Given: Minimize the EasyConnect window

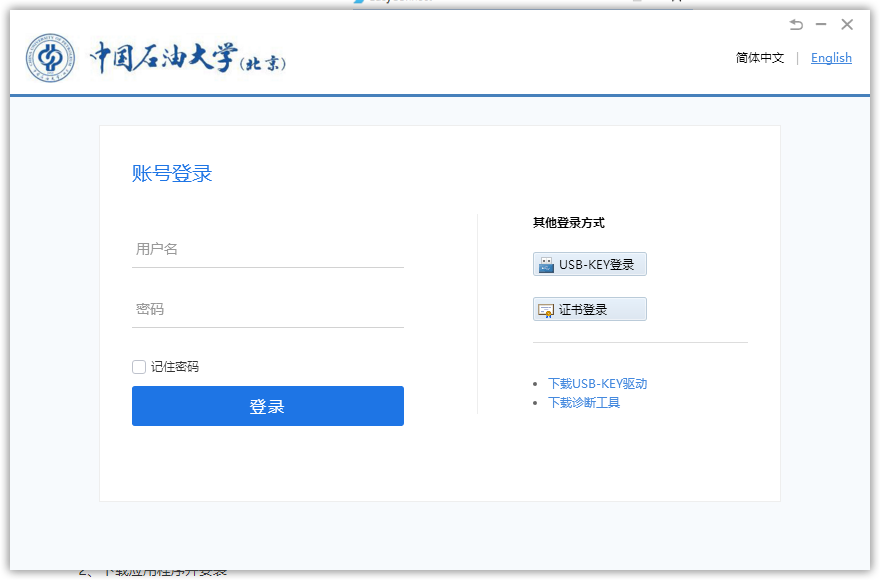Looking at the screenshot, I should 821,24.
